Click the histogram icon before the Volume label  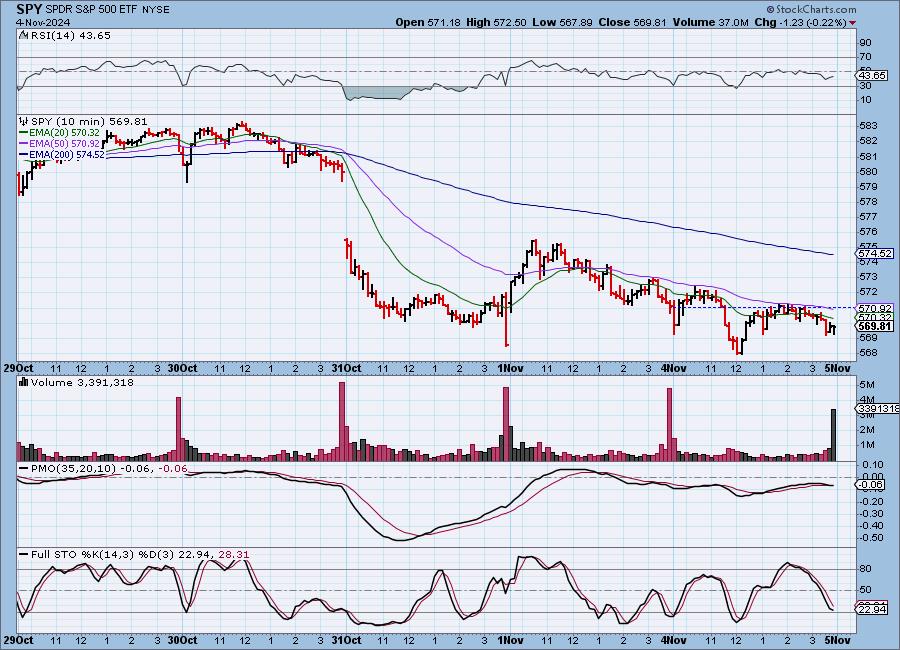(24, 382)
